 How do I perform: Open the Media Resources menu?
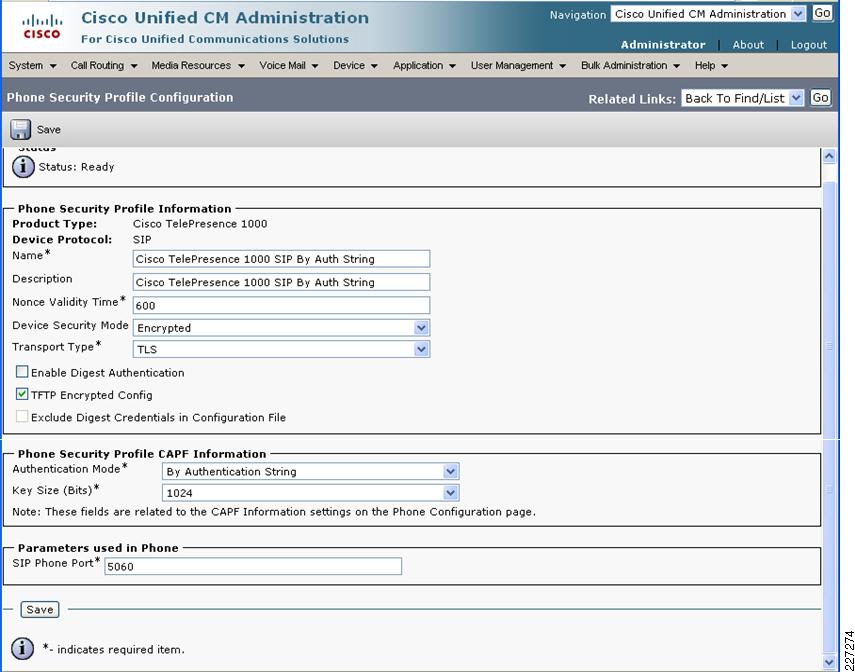(x=198, y=65)
